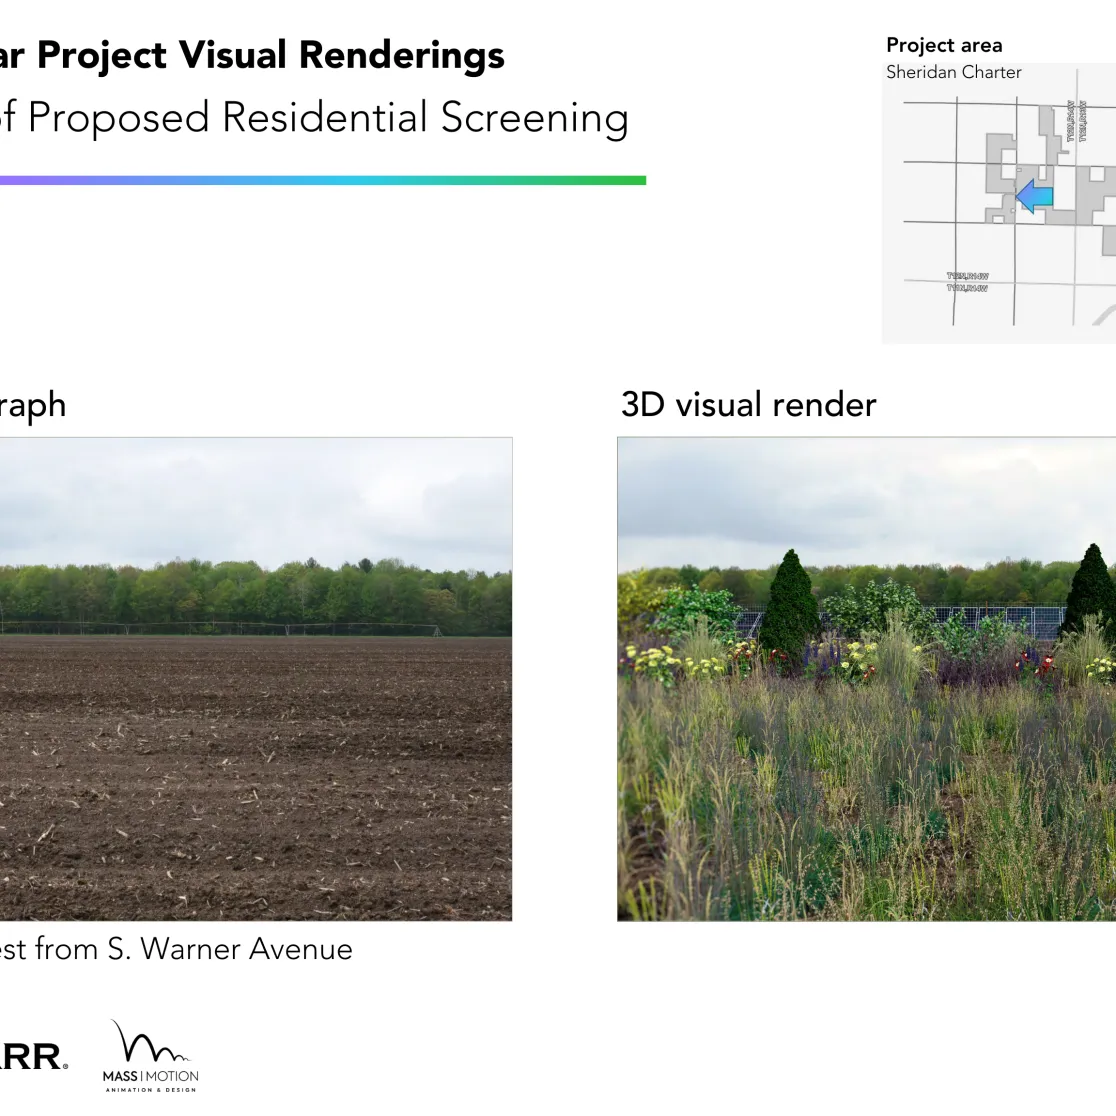Screen dimensions: 1116x1116
Task: Select the T12N,R14W township label on the map
Action: click(x=966, y=277)
